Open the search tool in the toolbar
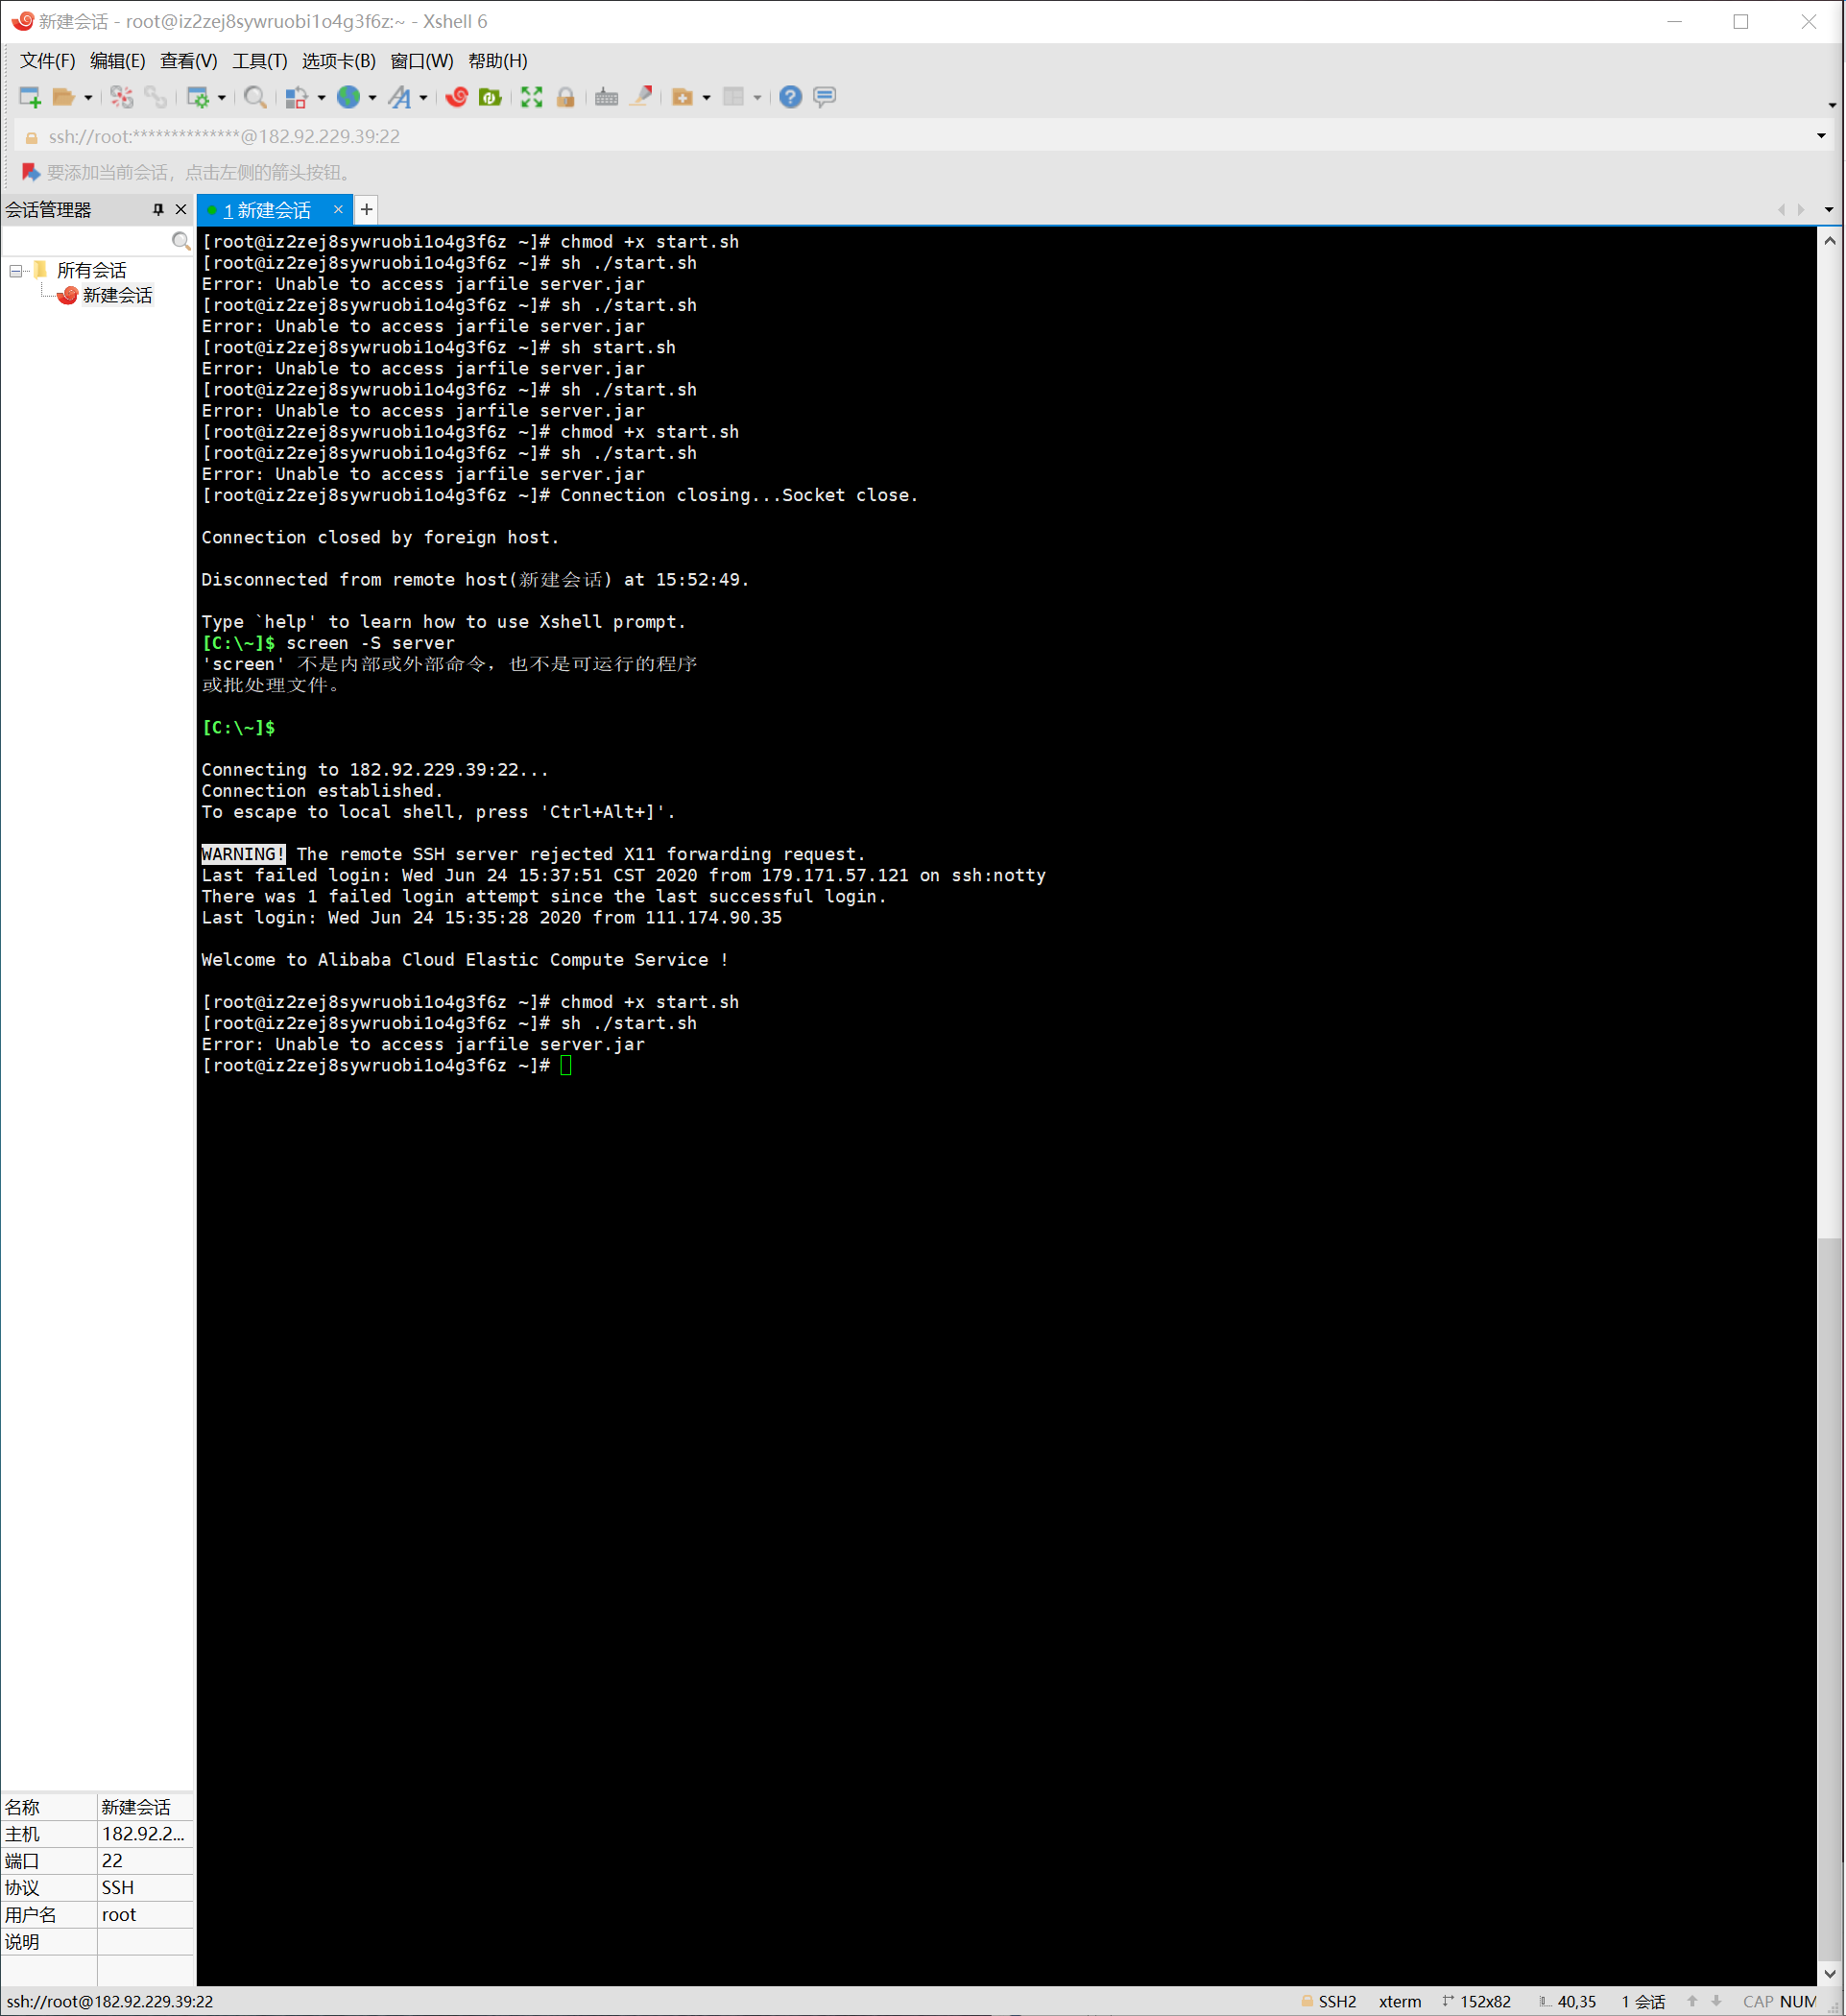The image size is (1846, 2016). tap(255, 97)
